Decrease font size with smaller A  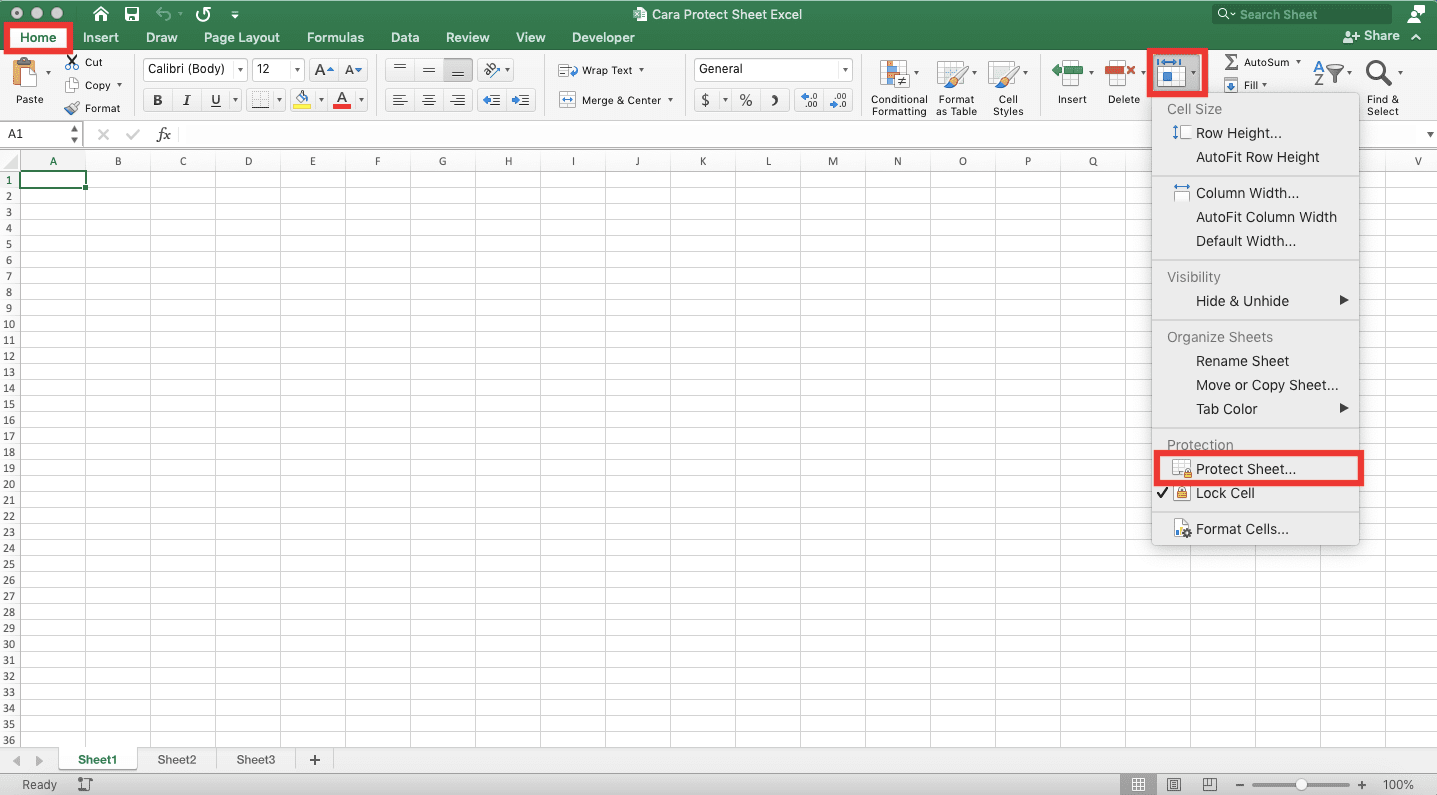tap(353, 70)
